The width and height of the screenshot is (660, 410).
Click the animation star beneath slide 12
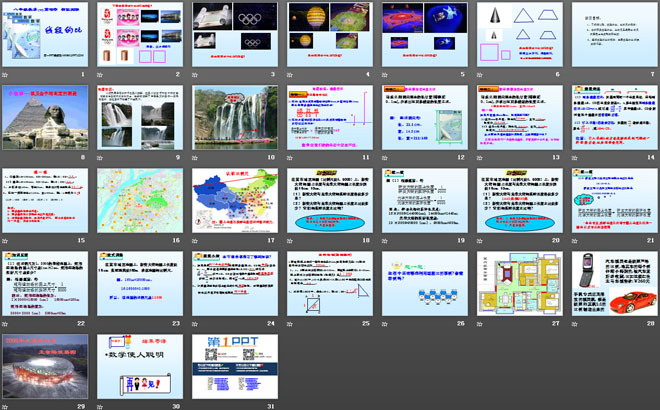pos(385,157)
